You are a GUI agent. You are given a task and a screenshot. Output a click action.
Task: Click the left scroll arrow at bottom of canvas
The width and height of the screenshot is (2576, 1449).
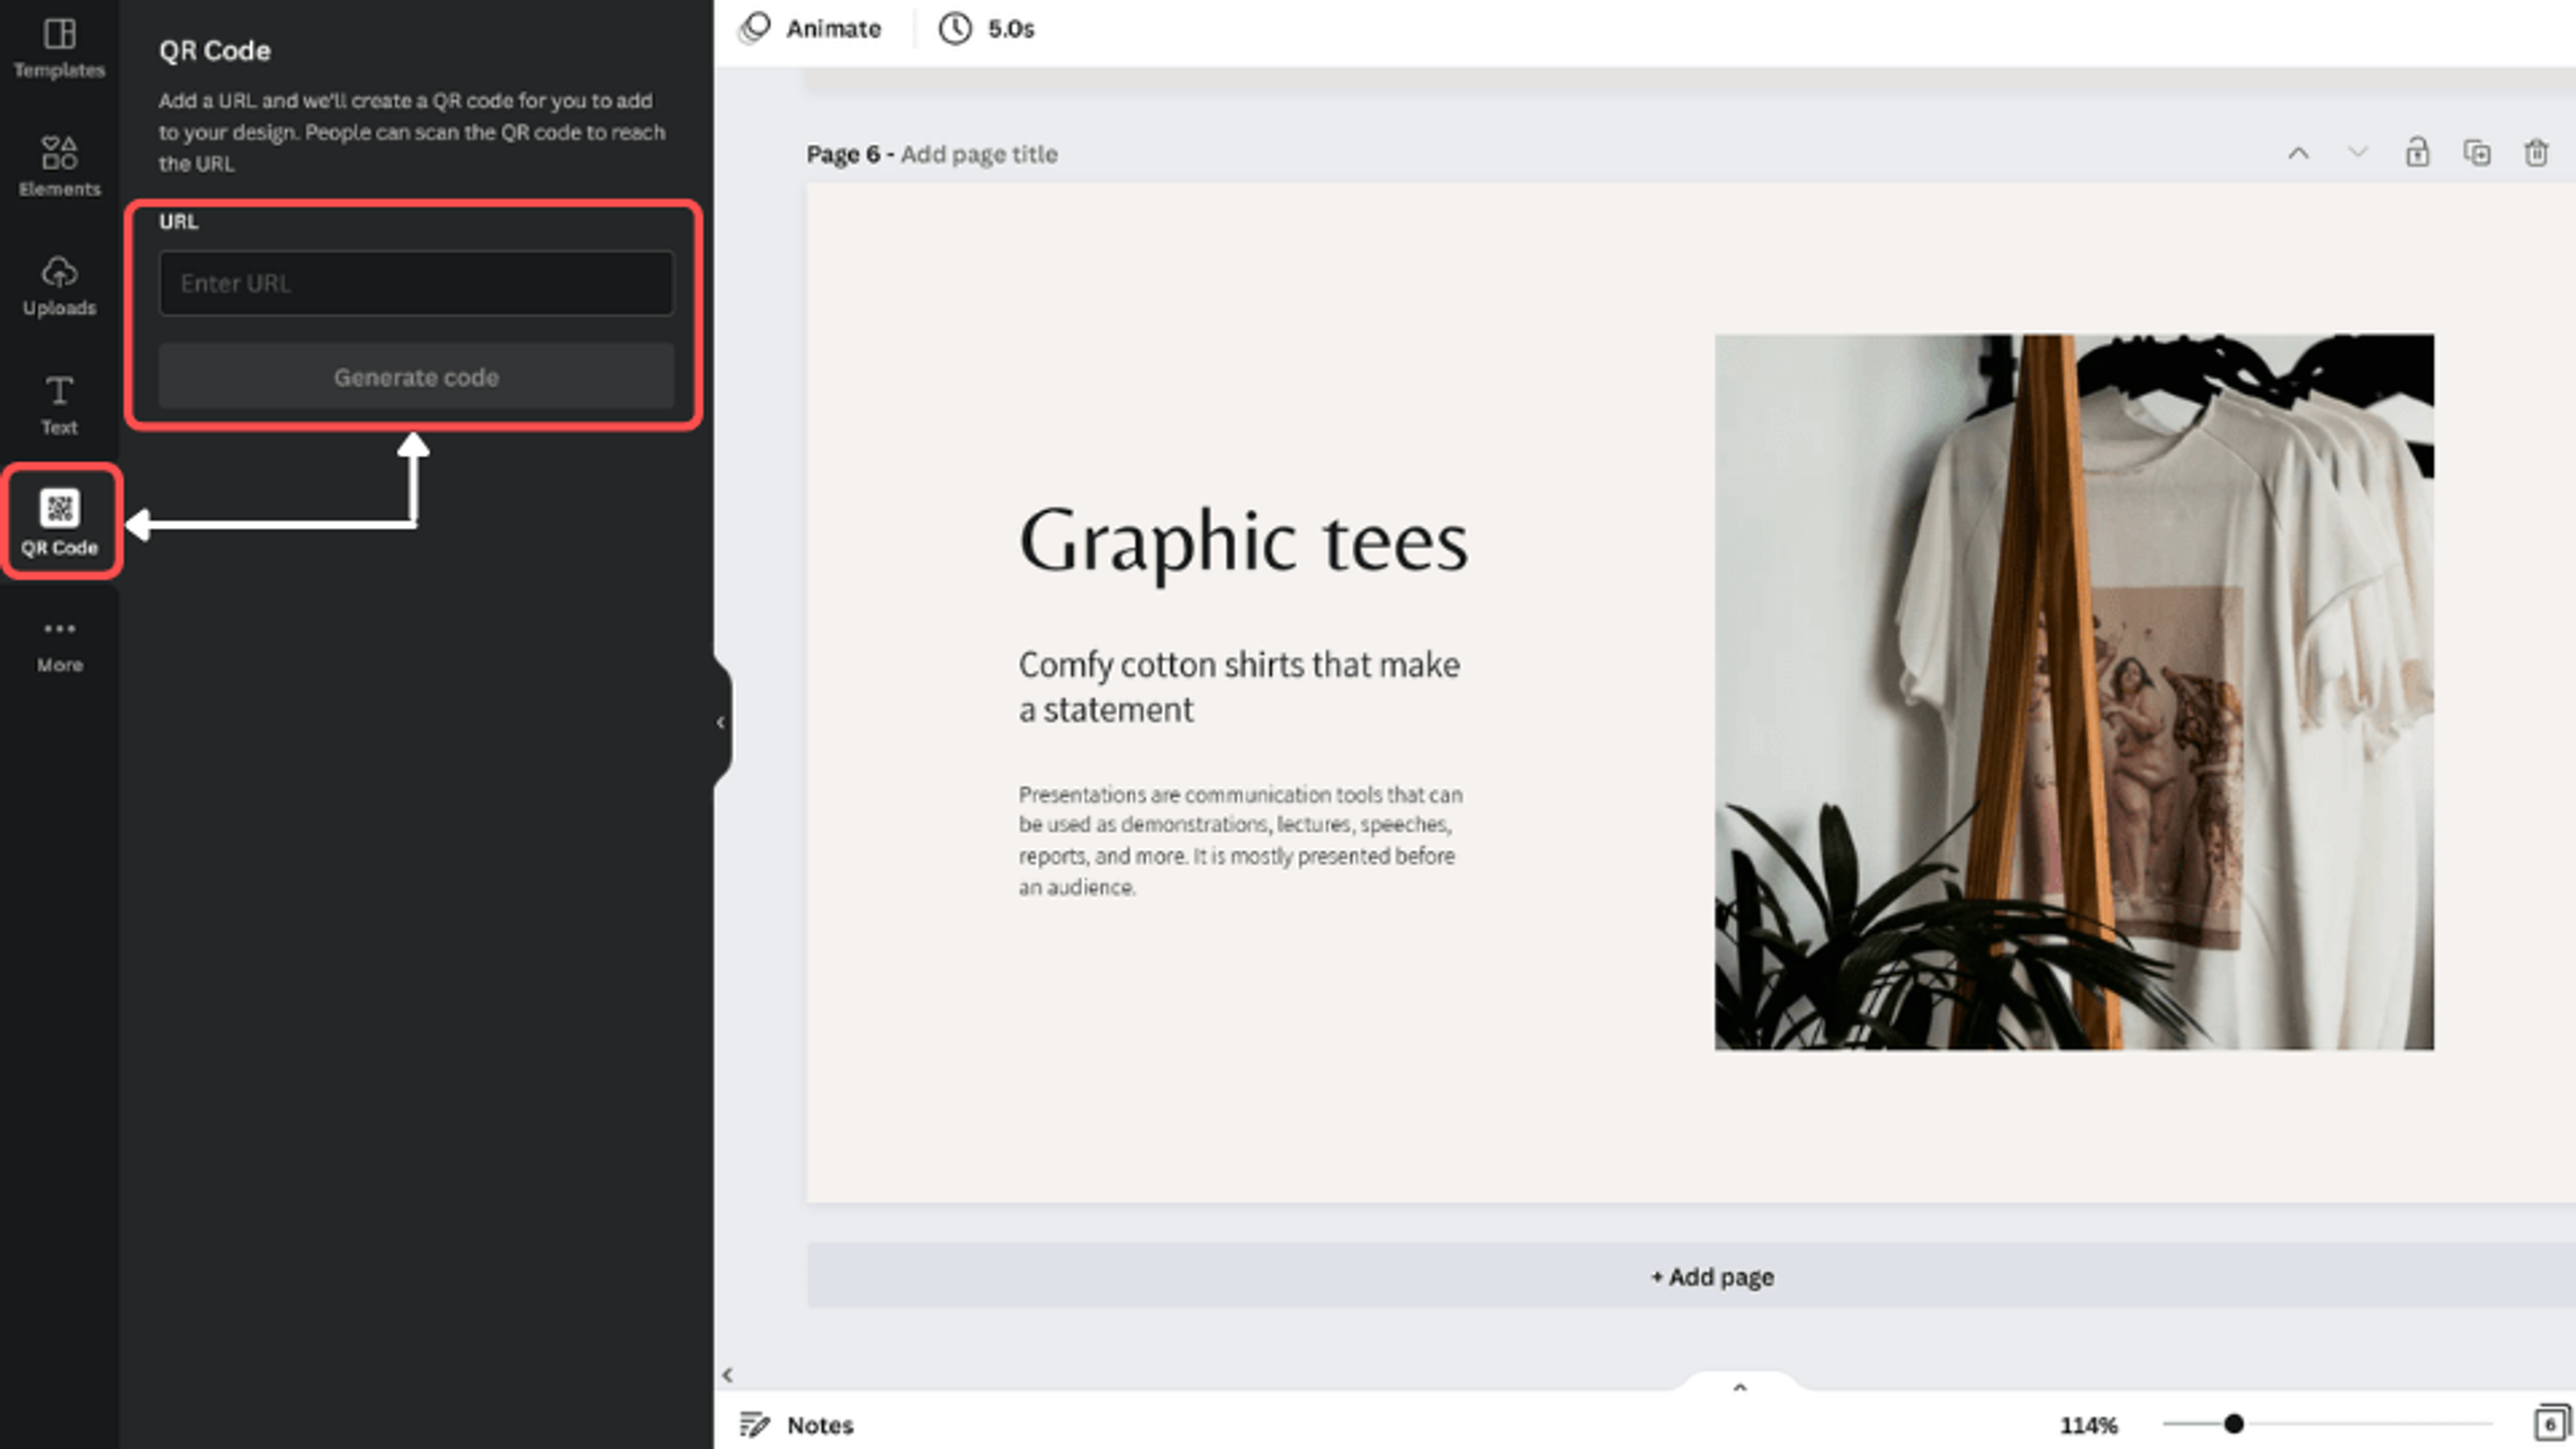pyautogui.click(x=727, y=1375)
